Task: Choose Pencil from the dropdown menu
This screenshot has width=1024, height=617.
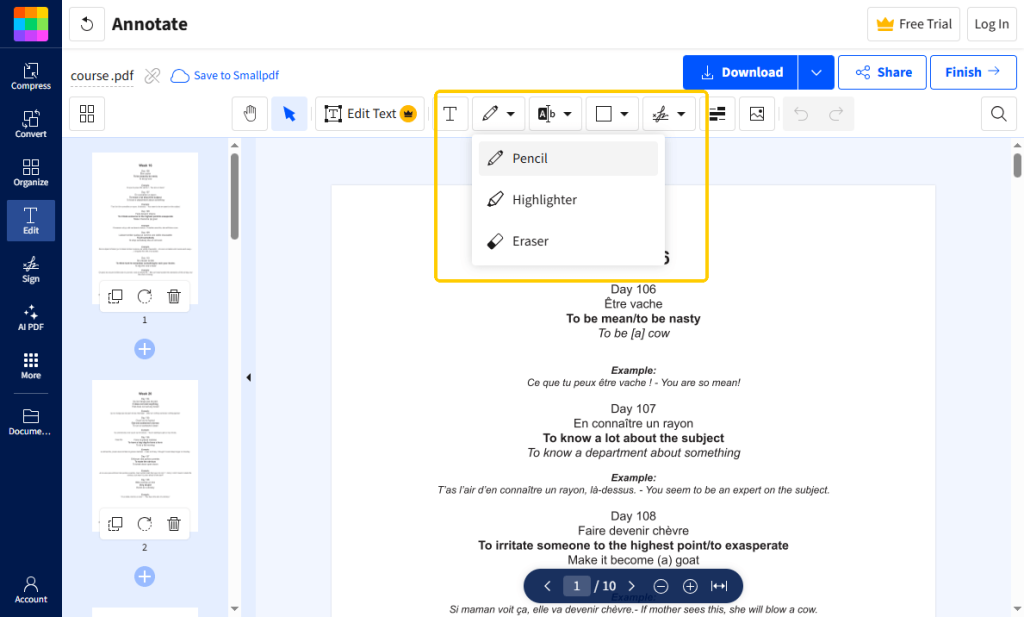Action: pos(568,159)
